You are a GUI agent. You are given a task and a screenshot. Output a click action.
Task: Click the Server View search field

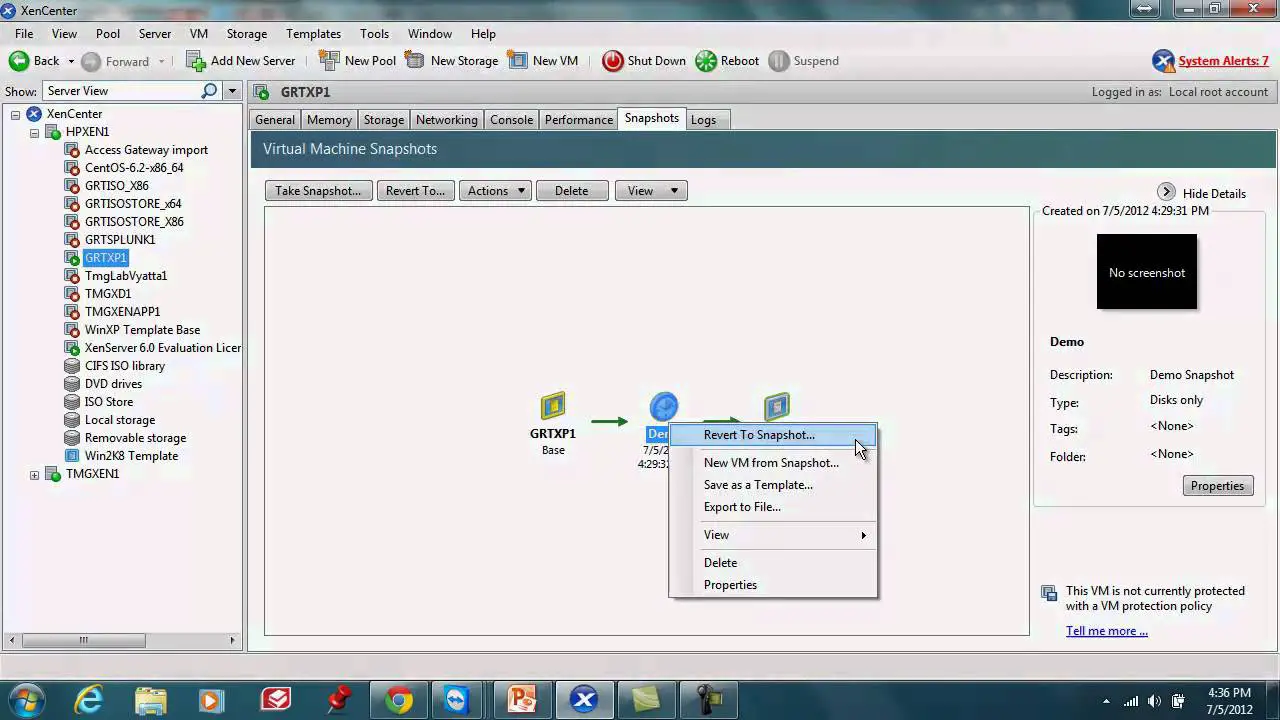(120, 91)
